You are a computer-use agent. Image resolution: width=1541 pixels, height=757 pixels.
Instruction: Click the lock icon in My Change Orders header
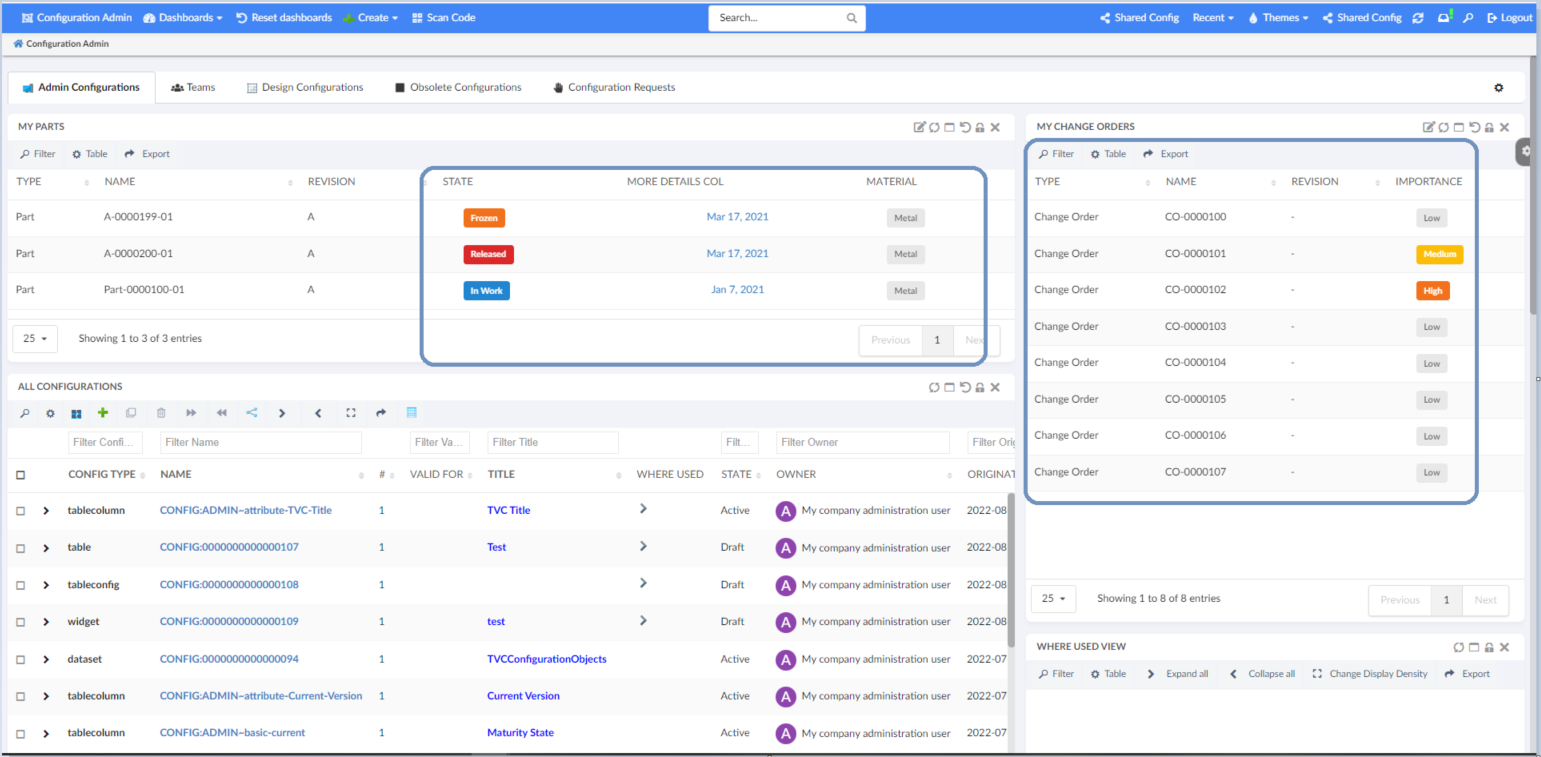point(1489,127)
